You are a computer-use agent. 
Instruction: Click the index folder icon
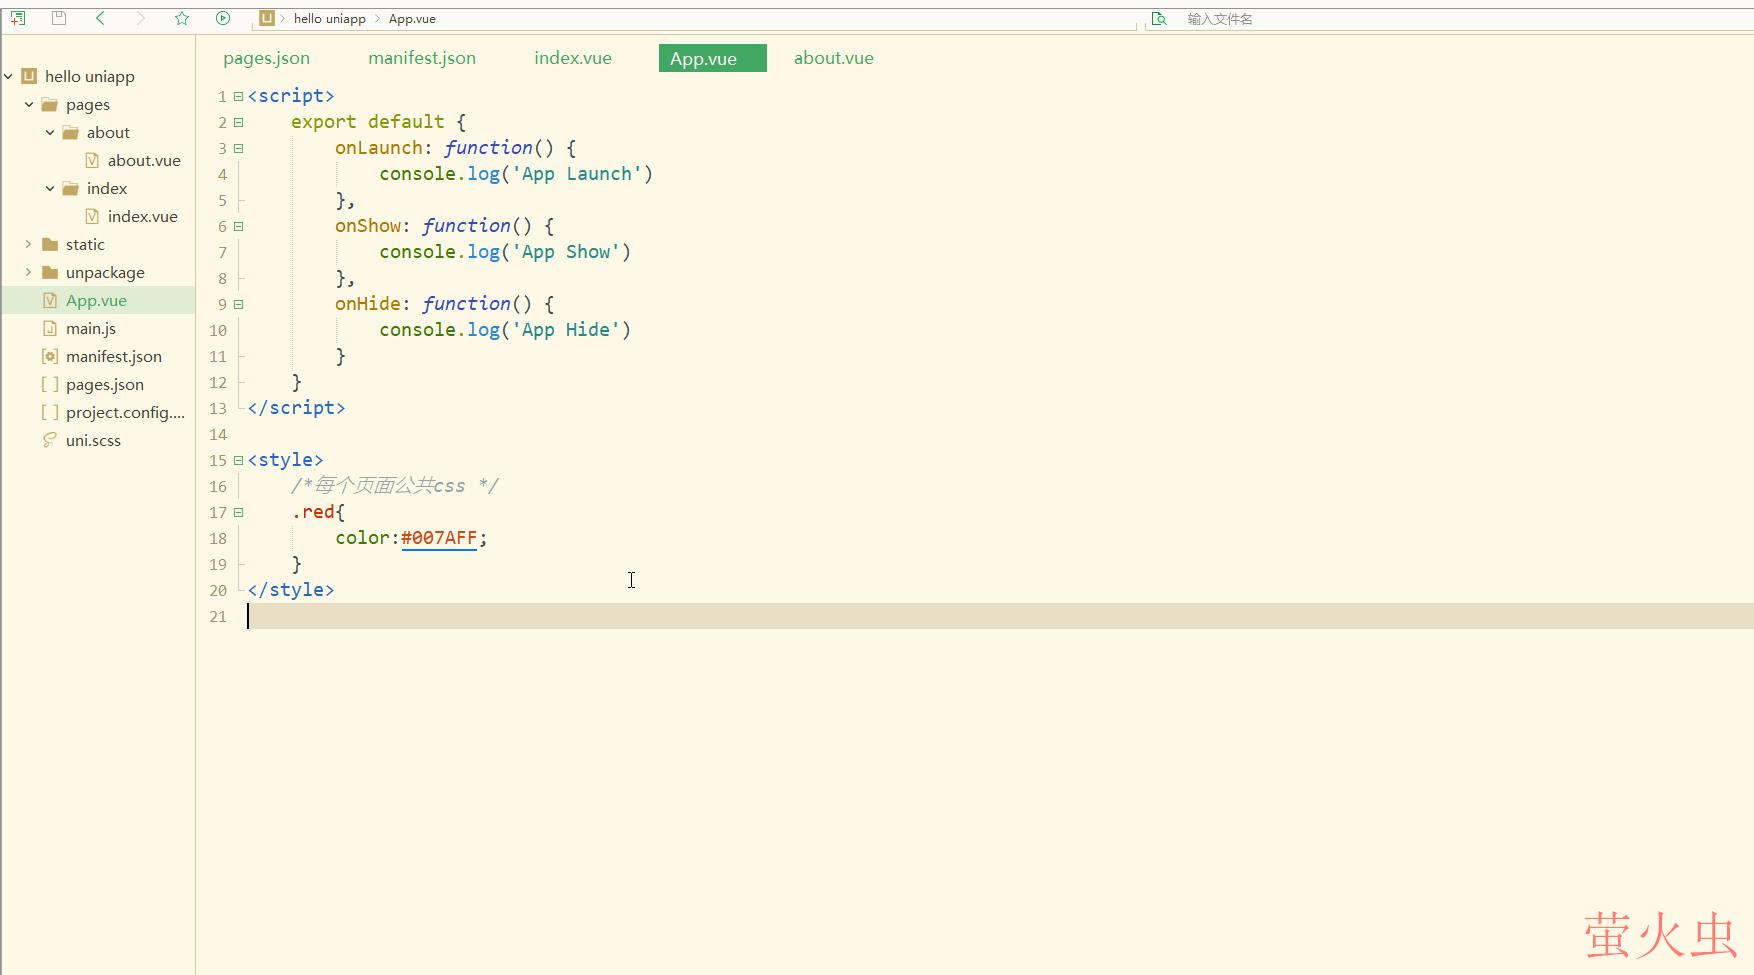tap(70, 188)
